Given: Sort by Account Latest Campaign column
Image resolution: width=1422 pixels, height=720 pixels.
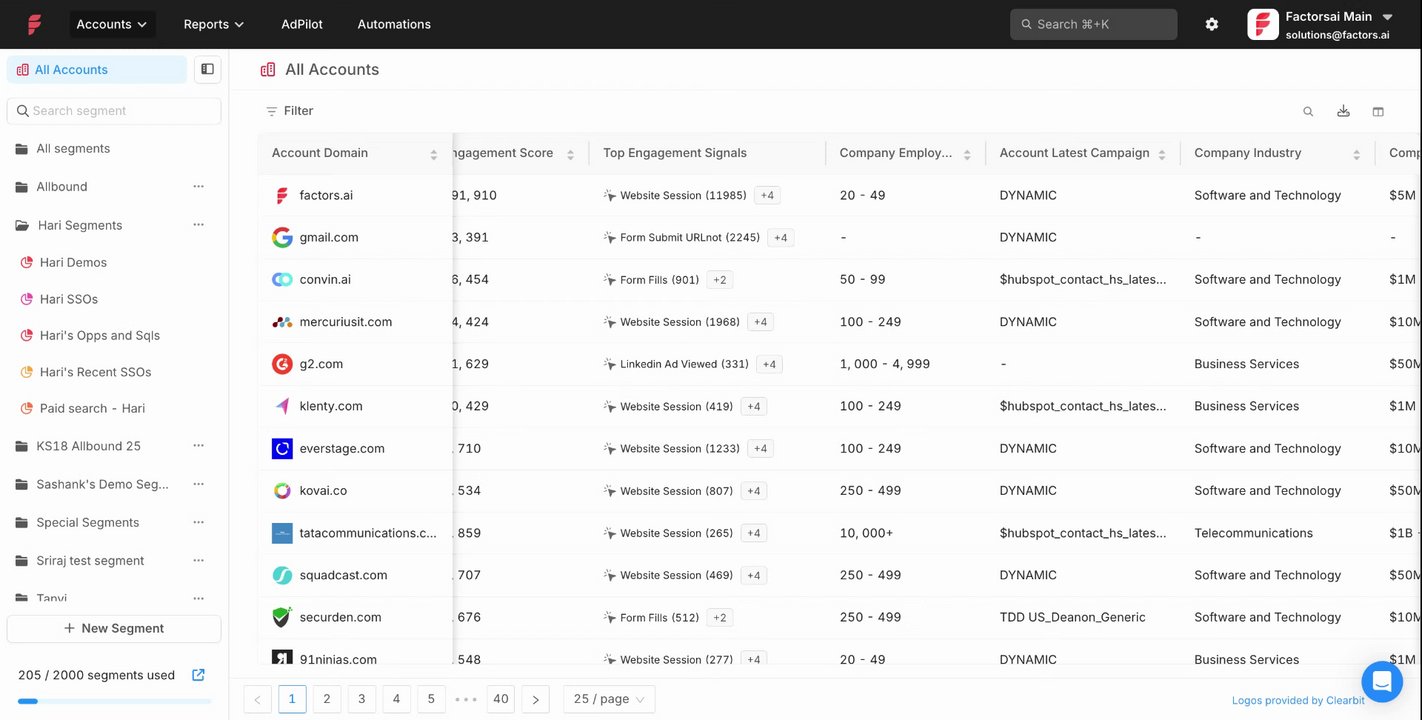Looking at the screenshot, I should point(1162,154).
